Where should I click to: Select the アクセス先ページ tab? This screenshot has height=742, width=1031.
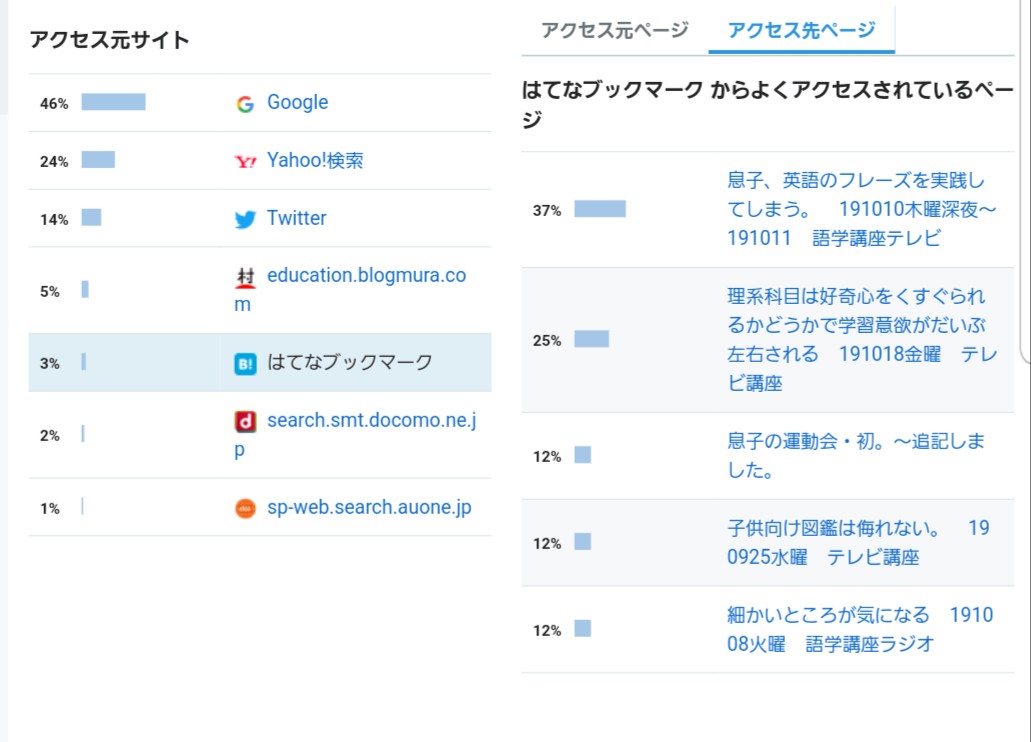click(x=801, y=30)
